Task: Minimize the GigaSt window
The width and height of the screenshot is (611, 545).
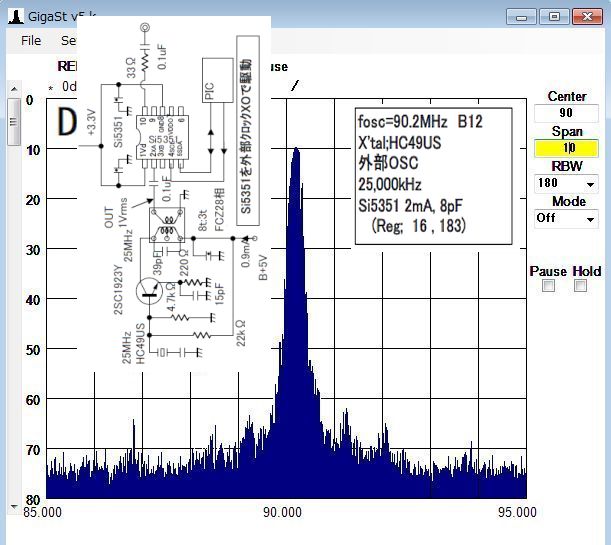Action: (521, 17)
